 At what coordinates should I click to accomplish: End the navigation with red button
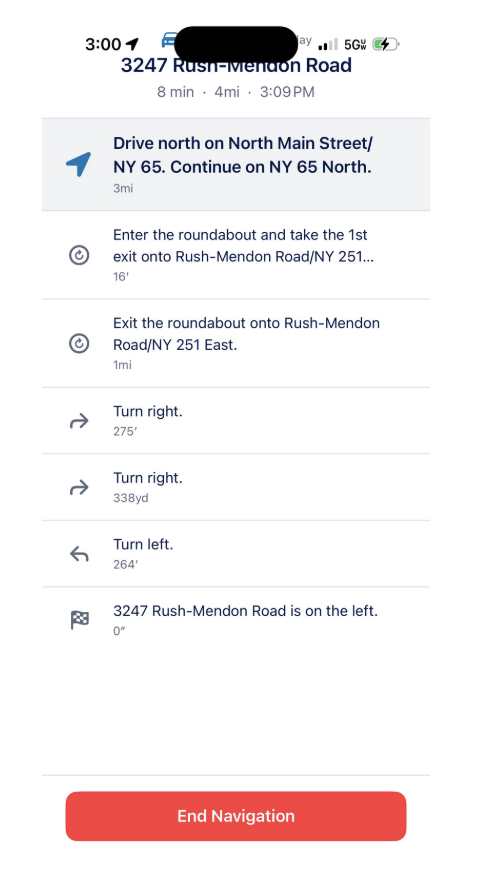click(236, 816)
